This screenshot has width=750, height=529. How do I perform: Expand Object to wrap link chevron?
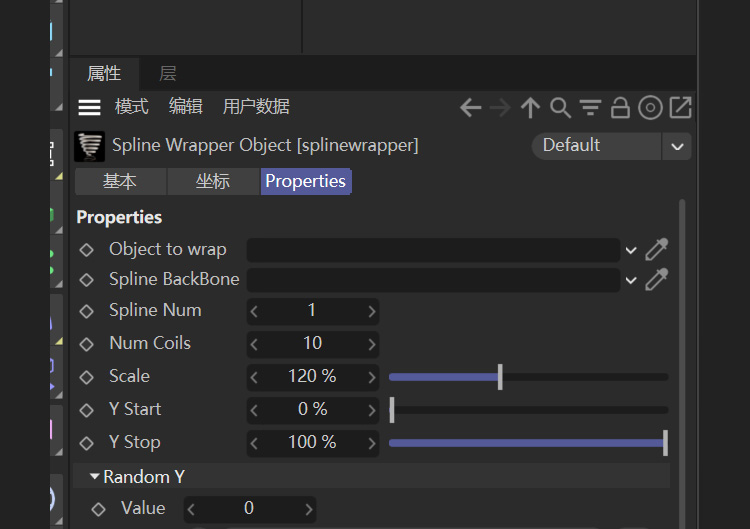[x=631, y=250]
